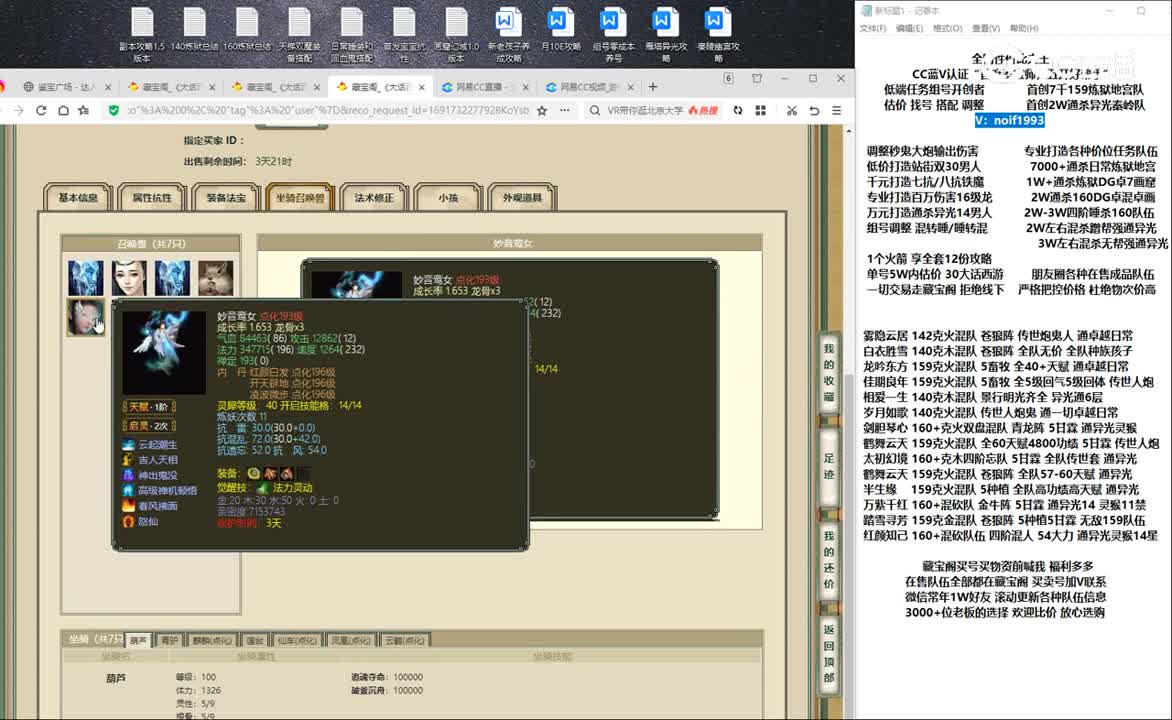
Task: Go forward in browser history
Action: tap(19, 111)
